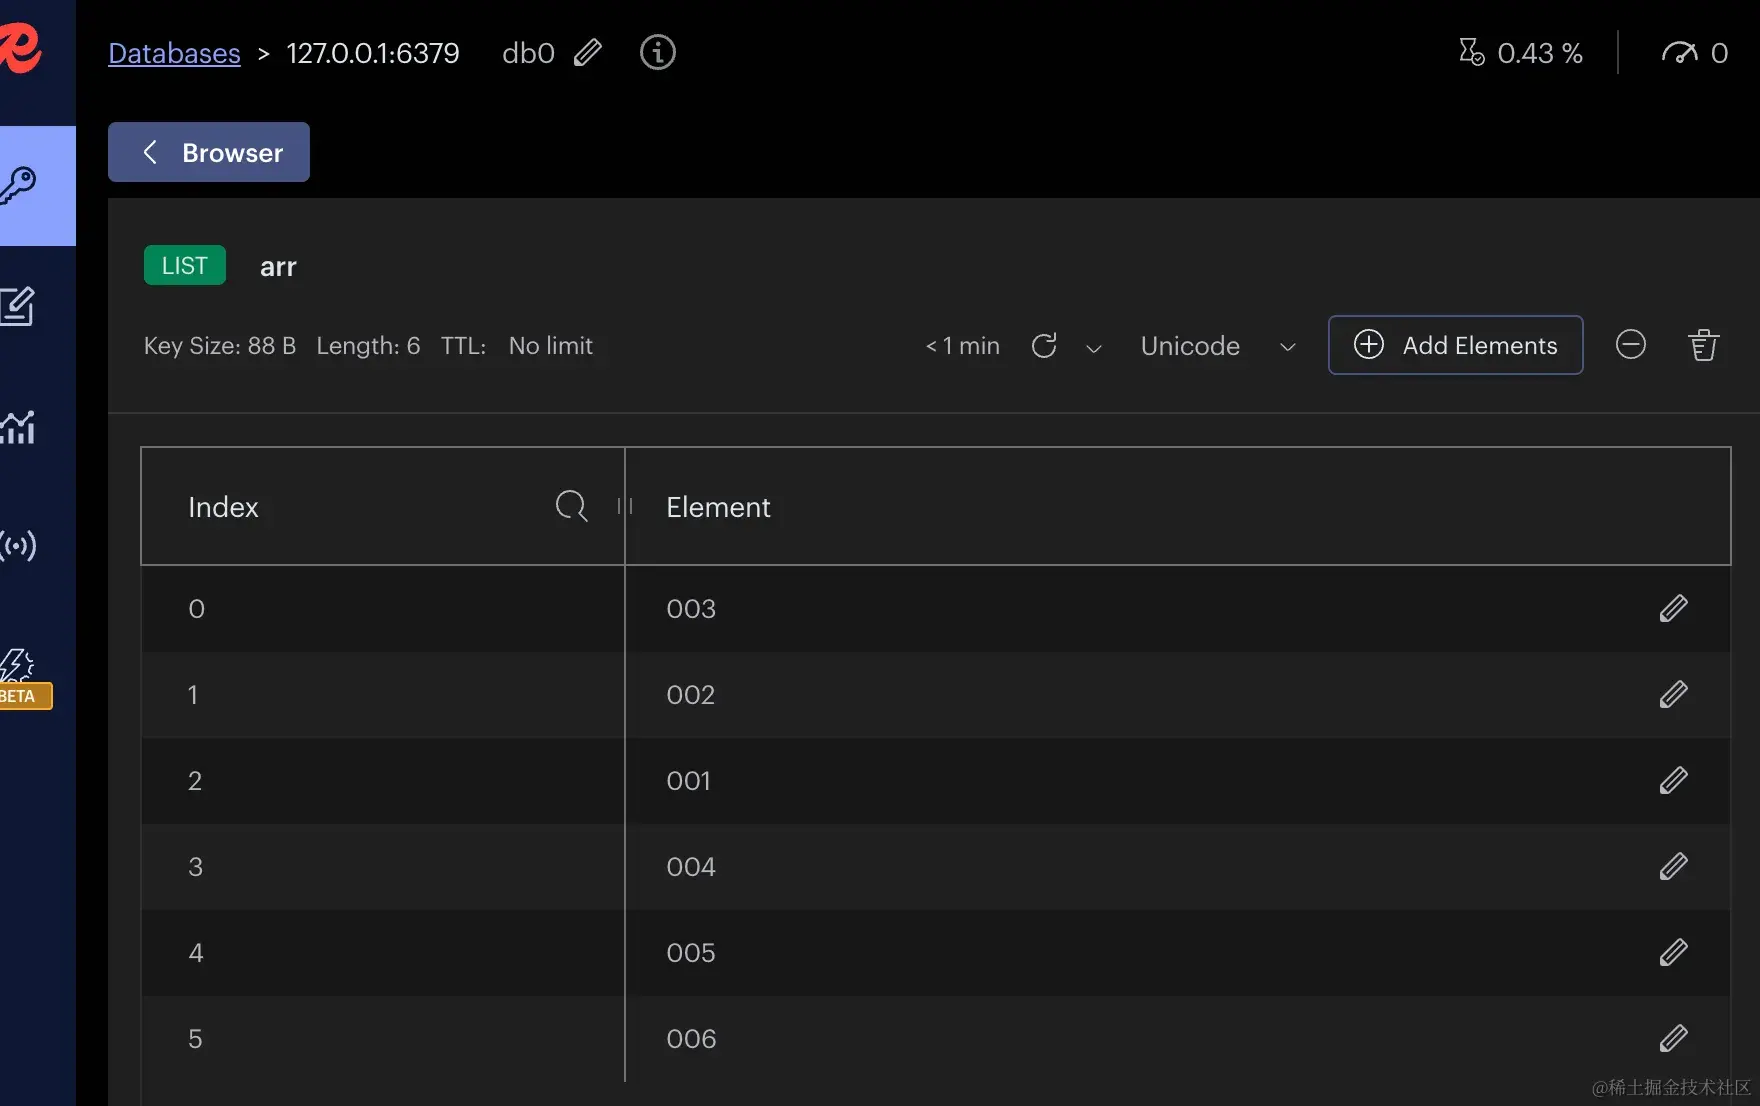1760x1106 pixels.
Task: Edit element 004 with pencil icon
Action: (x=1673, y=866)
